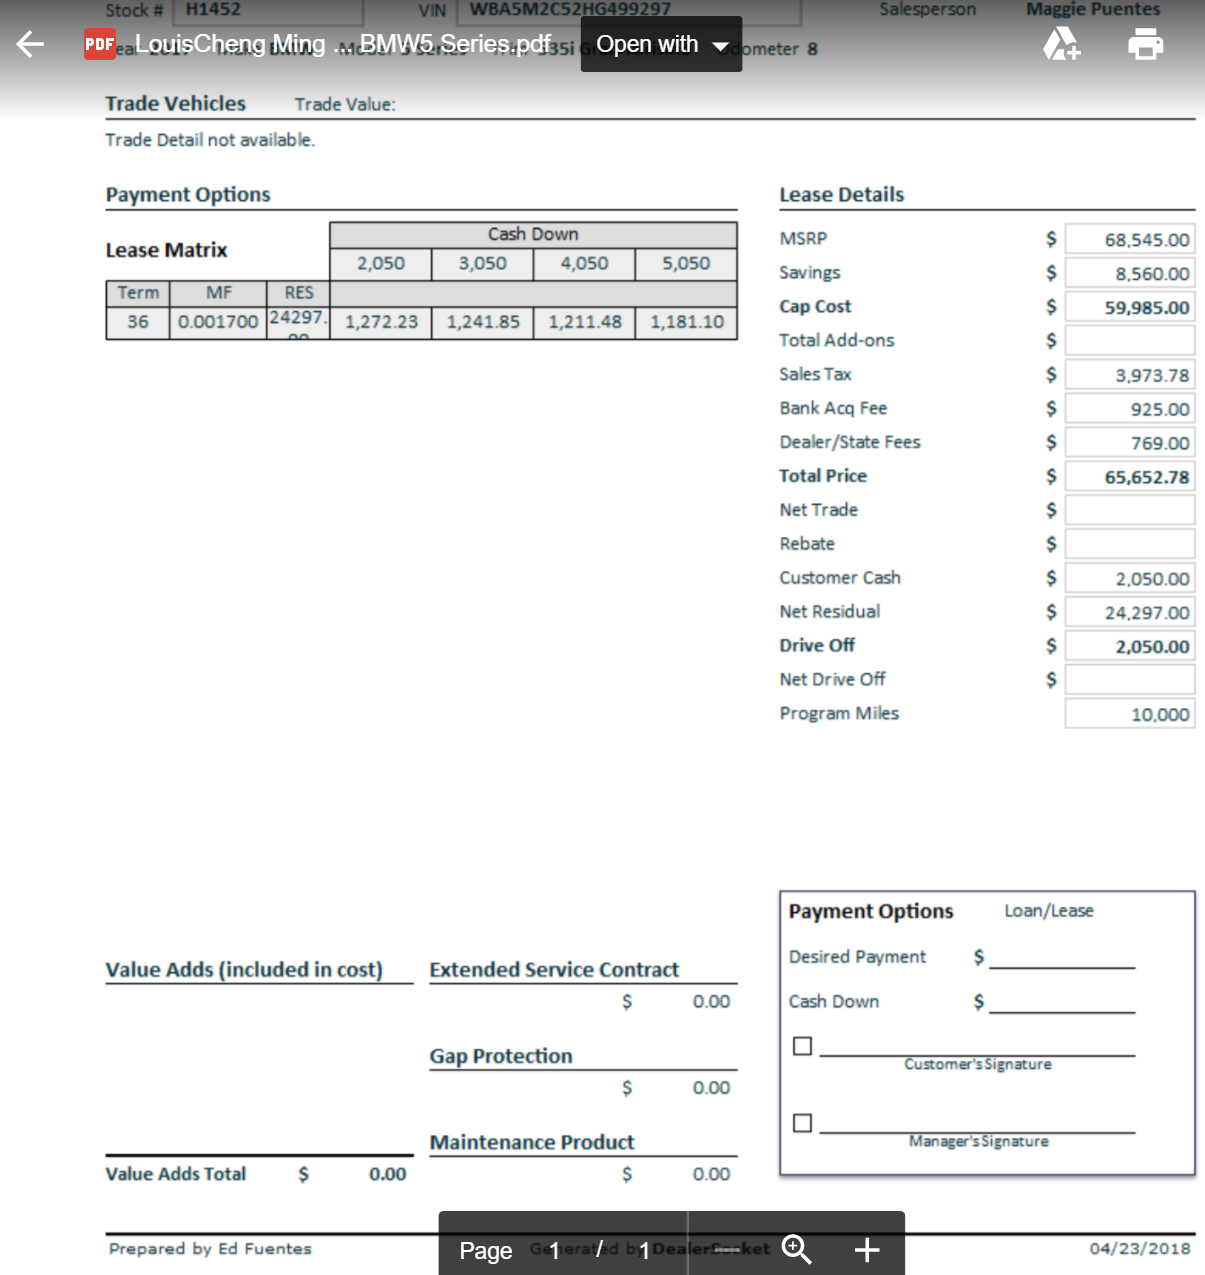Click the empty Total Add-ons field

click(1130, 341)
